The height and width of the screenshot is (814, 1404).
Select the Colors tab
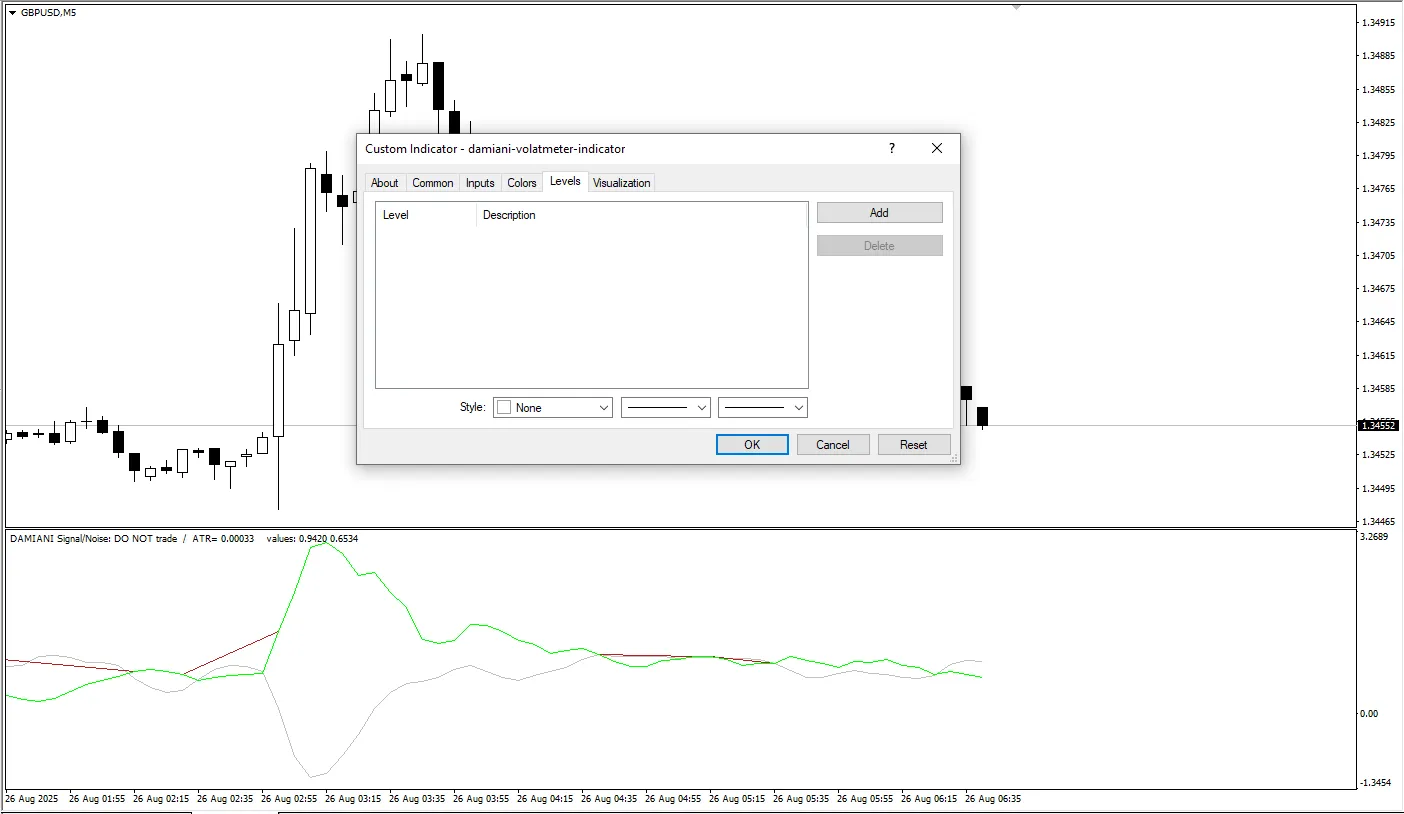coord(521,183)
